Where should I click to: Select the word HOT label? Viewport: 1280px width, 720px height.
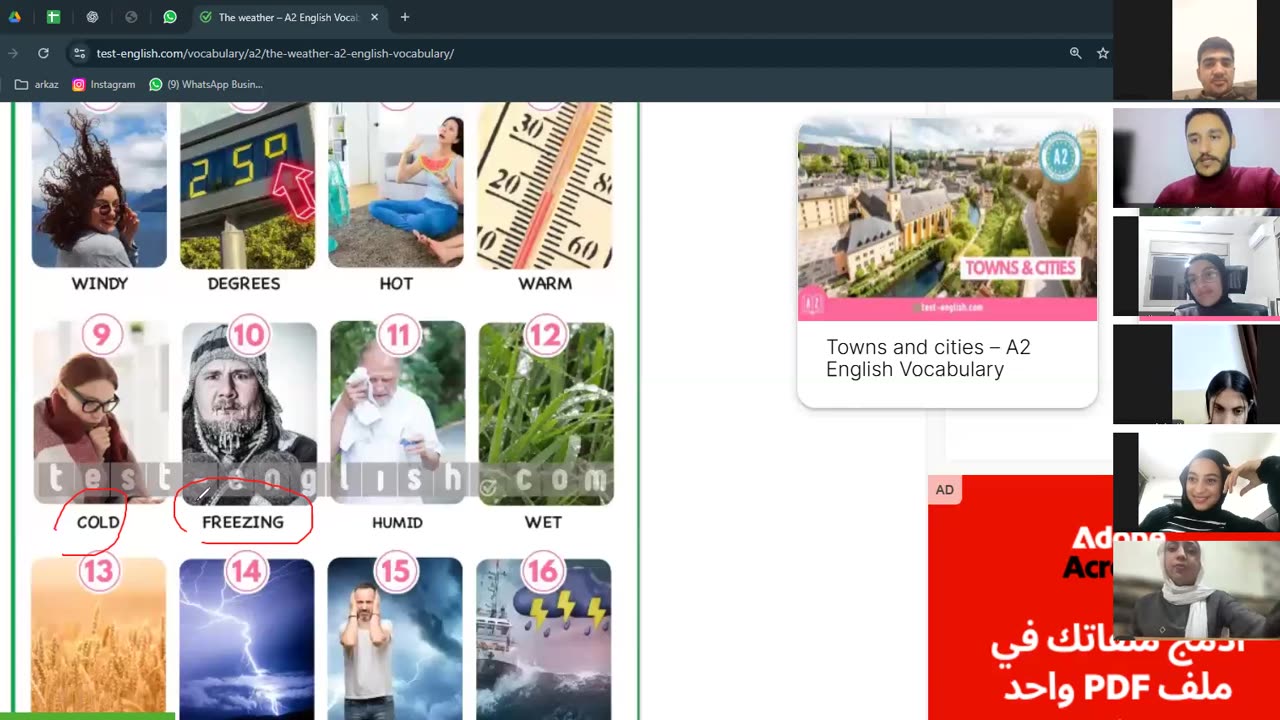click(x=396, y=284)
